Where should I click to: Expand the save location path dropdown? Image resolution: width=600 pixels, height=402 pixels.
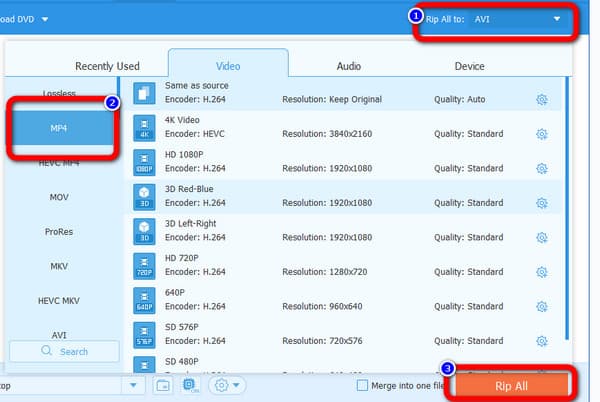[x=133, y=385]
